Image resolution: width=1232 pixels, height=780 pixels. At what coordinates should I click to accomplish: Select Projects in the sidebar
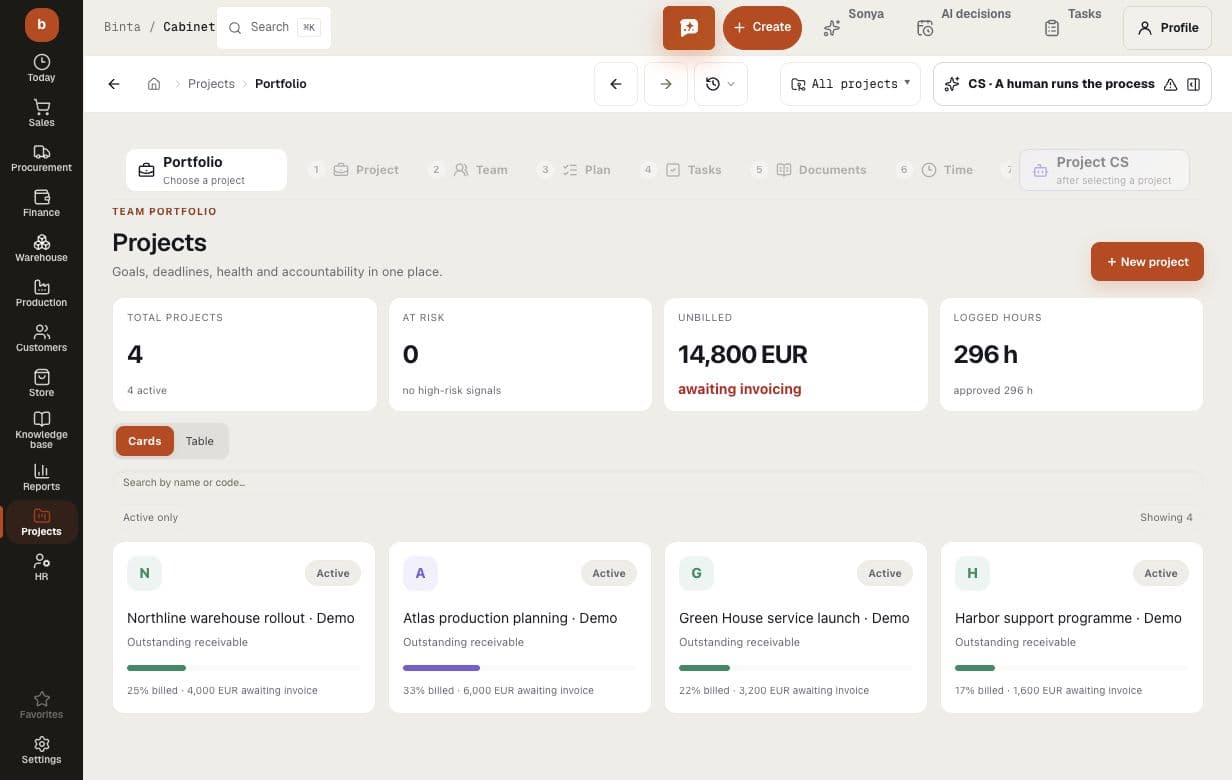41,522
